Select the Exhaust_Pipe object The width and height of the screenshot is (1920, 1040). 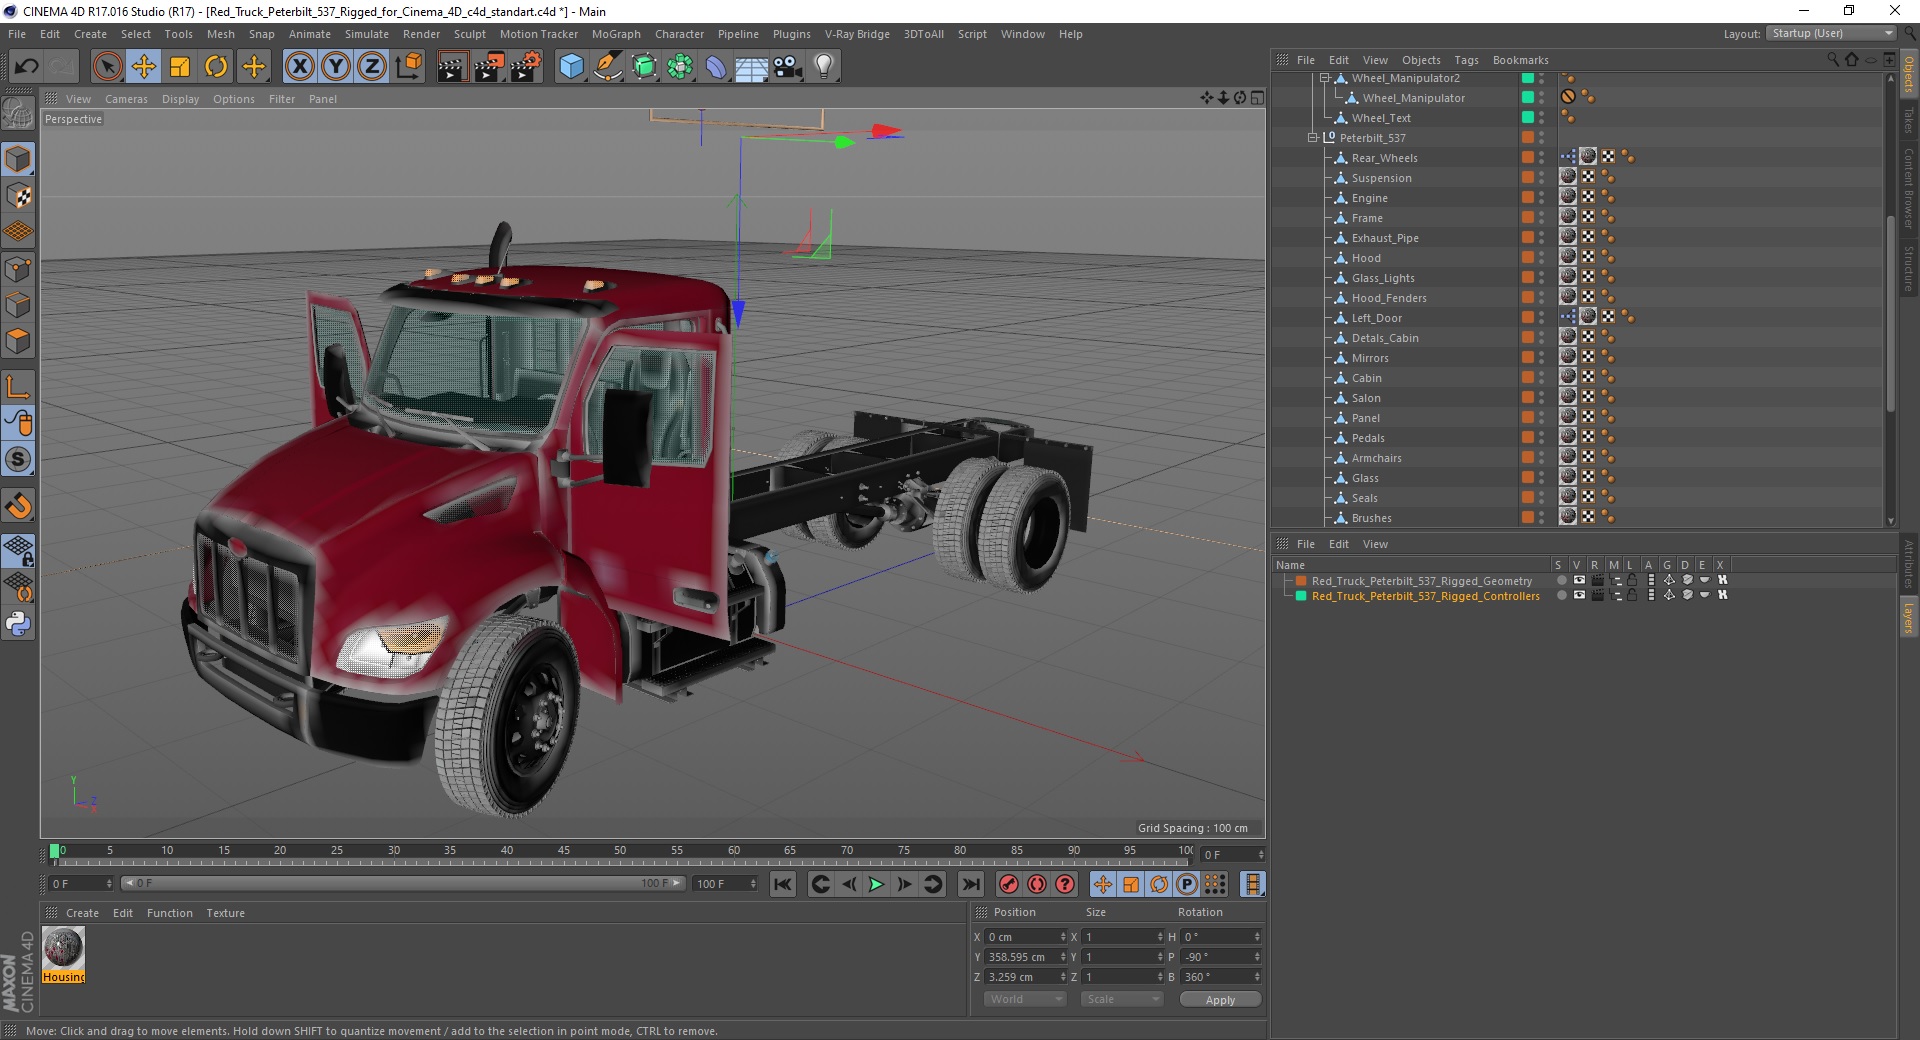[1385, 238]
